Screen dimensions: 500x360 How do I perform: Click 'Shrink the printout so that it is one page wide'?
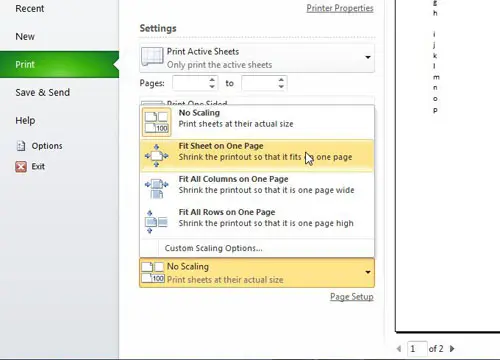pyautogui.click(x=266, y=190)
